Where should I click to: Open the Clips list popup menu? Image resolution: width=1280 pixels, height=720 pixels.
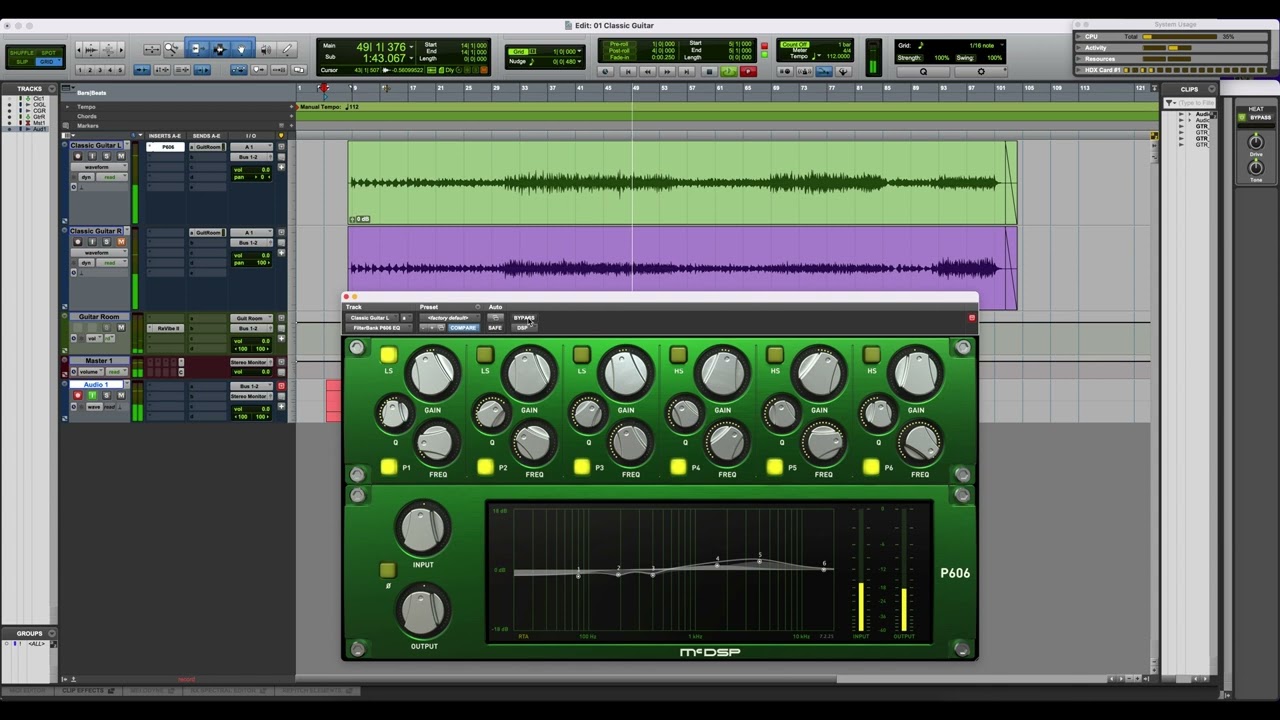(1211, 89)
